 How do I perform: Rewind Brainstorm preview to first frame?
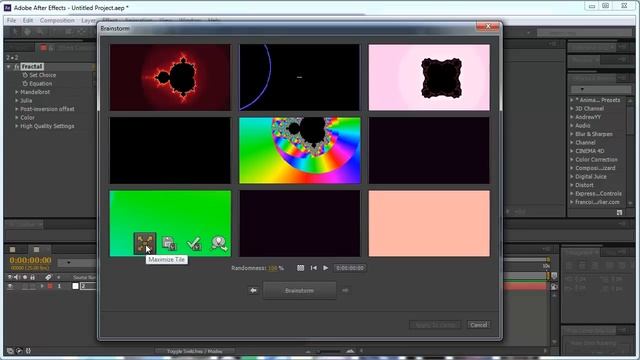tap(313, 268)
